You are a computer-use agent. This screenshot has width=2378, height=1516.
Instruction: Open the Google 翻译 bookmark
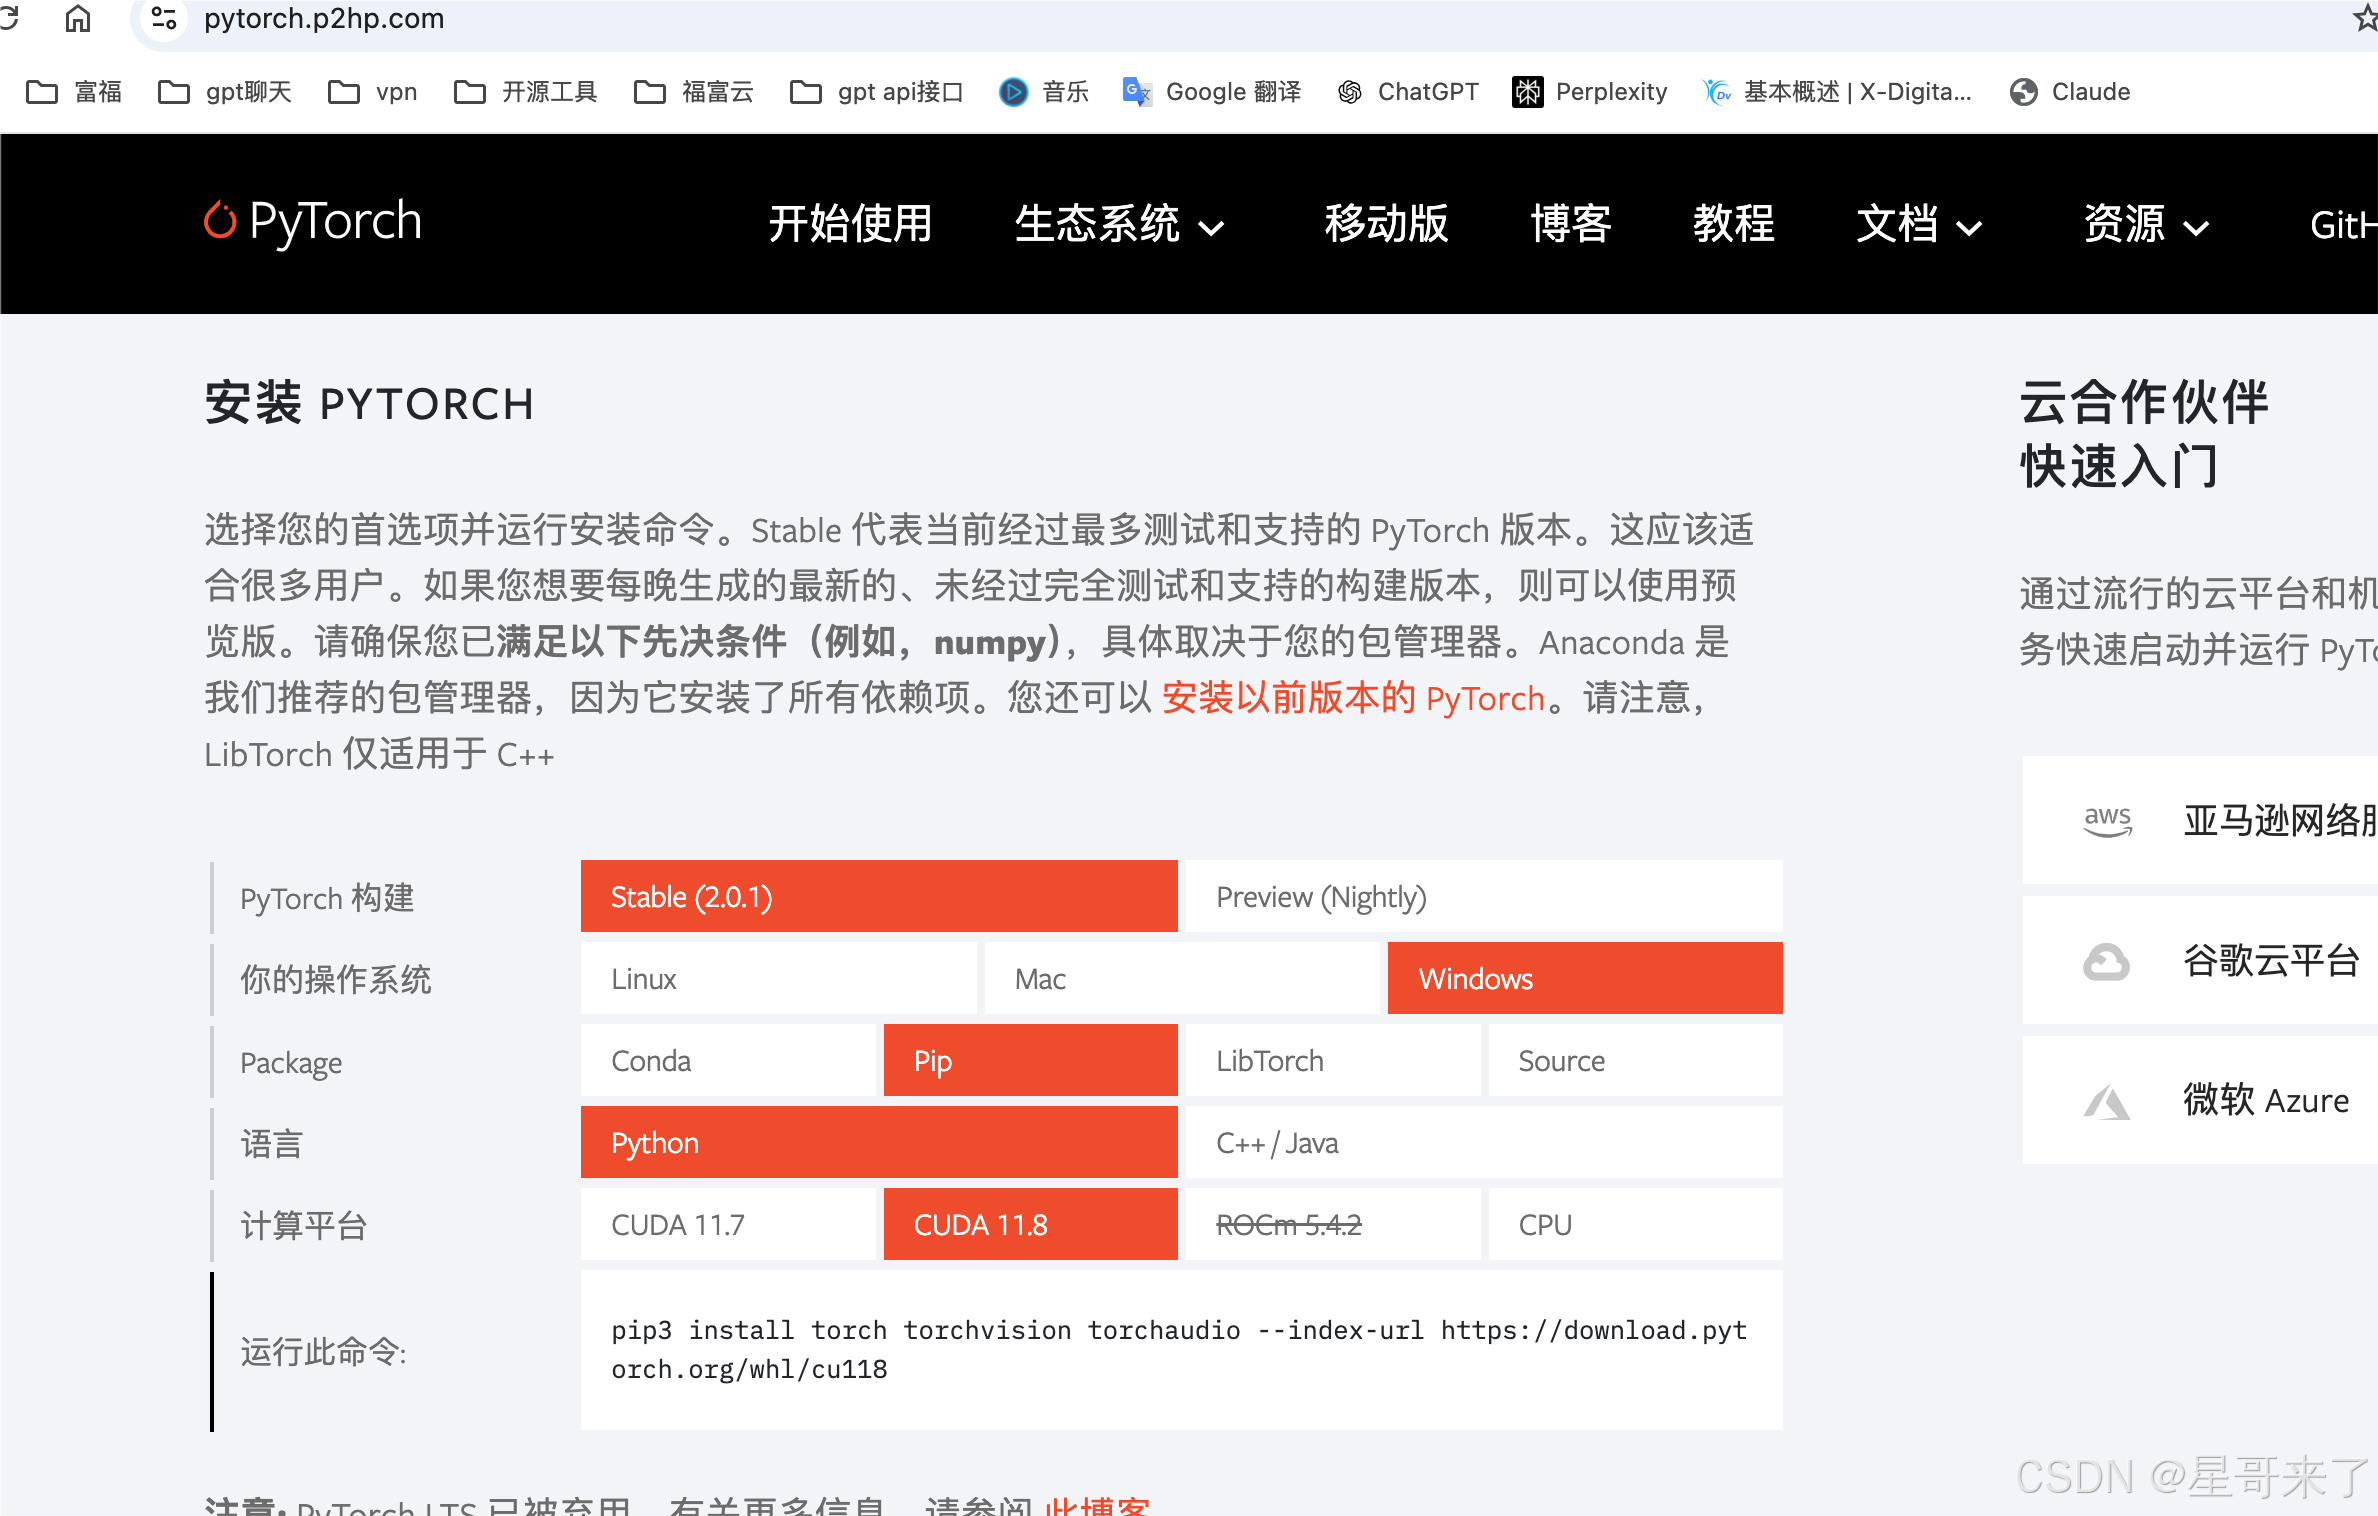(1211, 91)
